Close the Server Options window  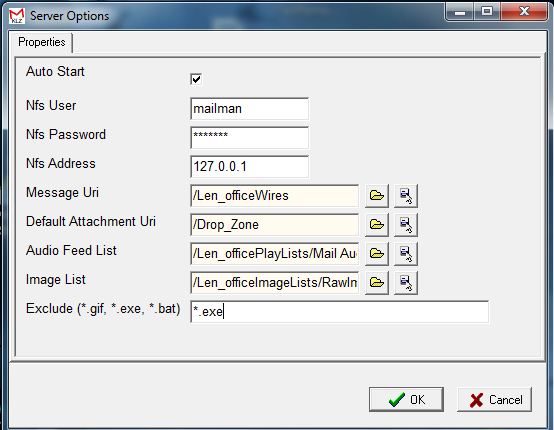[524, 11]
